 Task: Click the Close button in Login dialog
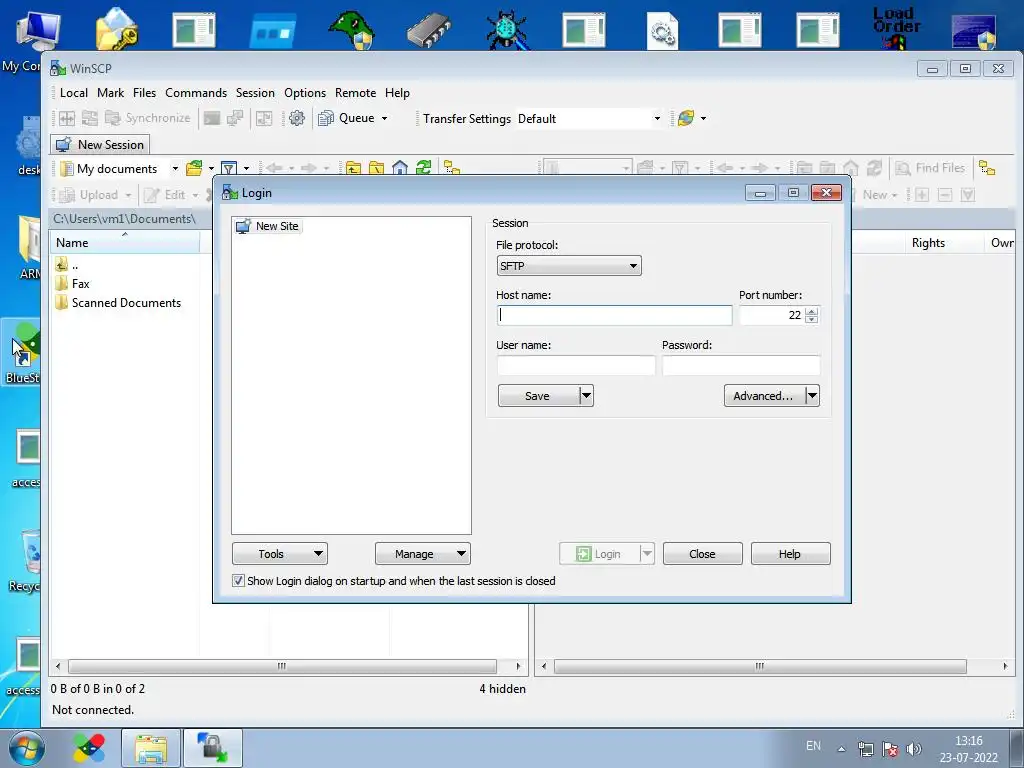coord(703,554)
